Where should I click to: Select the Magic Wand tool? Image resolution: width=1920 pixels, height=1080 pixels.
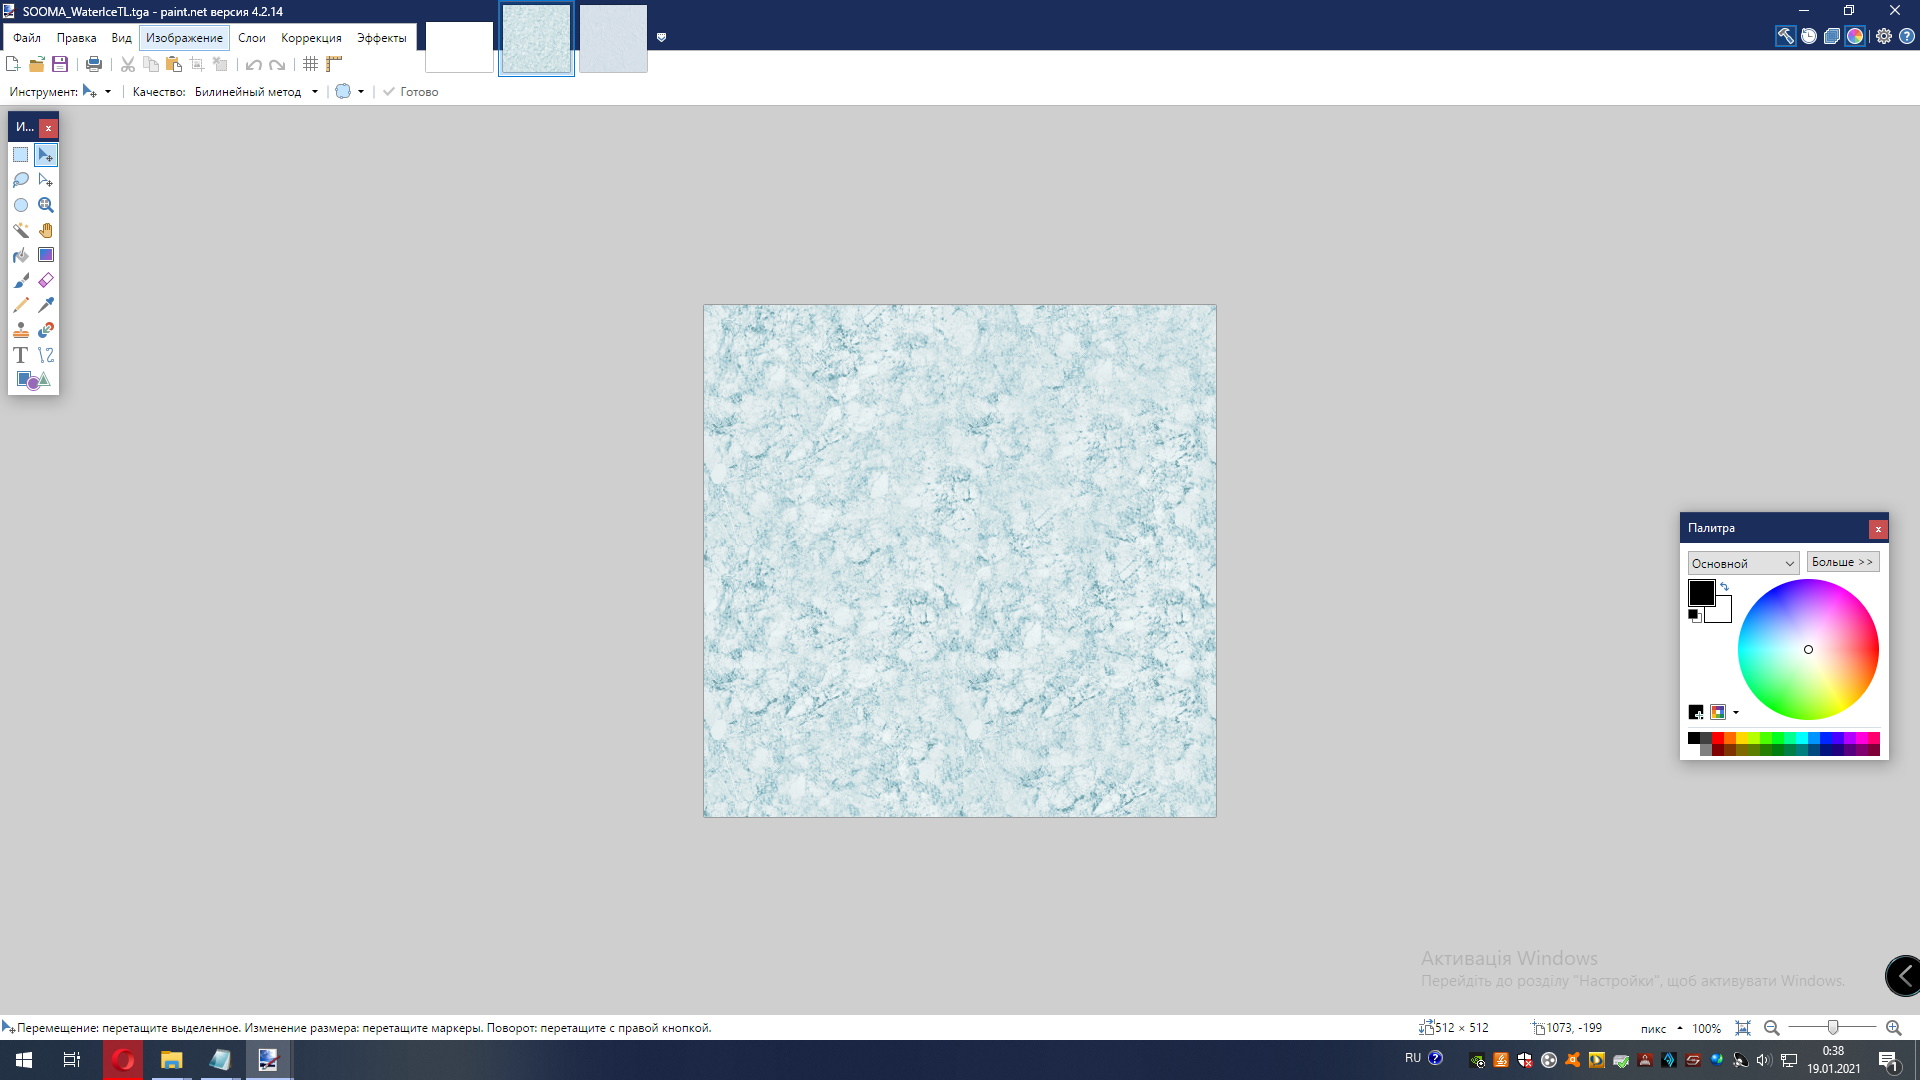pyautogui.click(x=21, y=230)
